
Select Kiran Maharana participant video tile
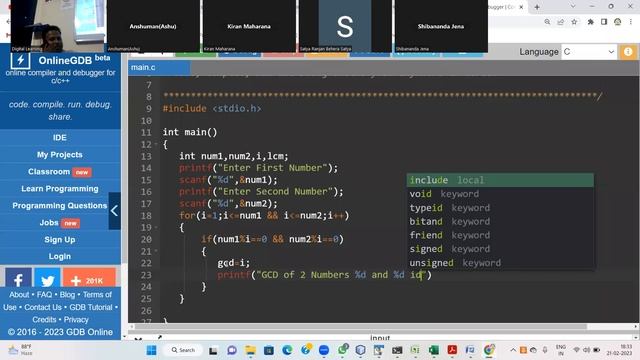pos(249,26)
